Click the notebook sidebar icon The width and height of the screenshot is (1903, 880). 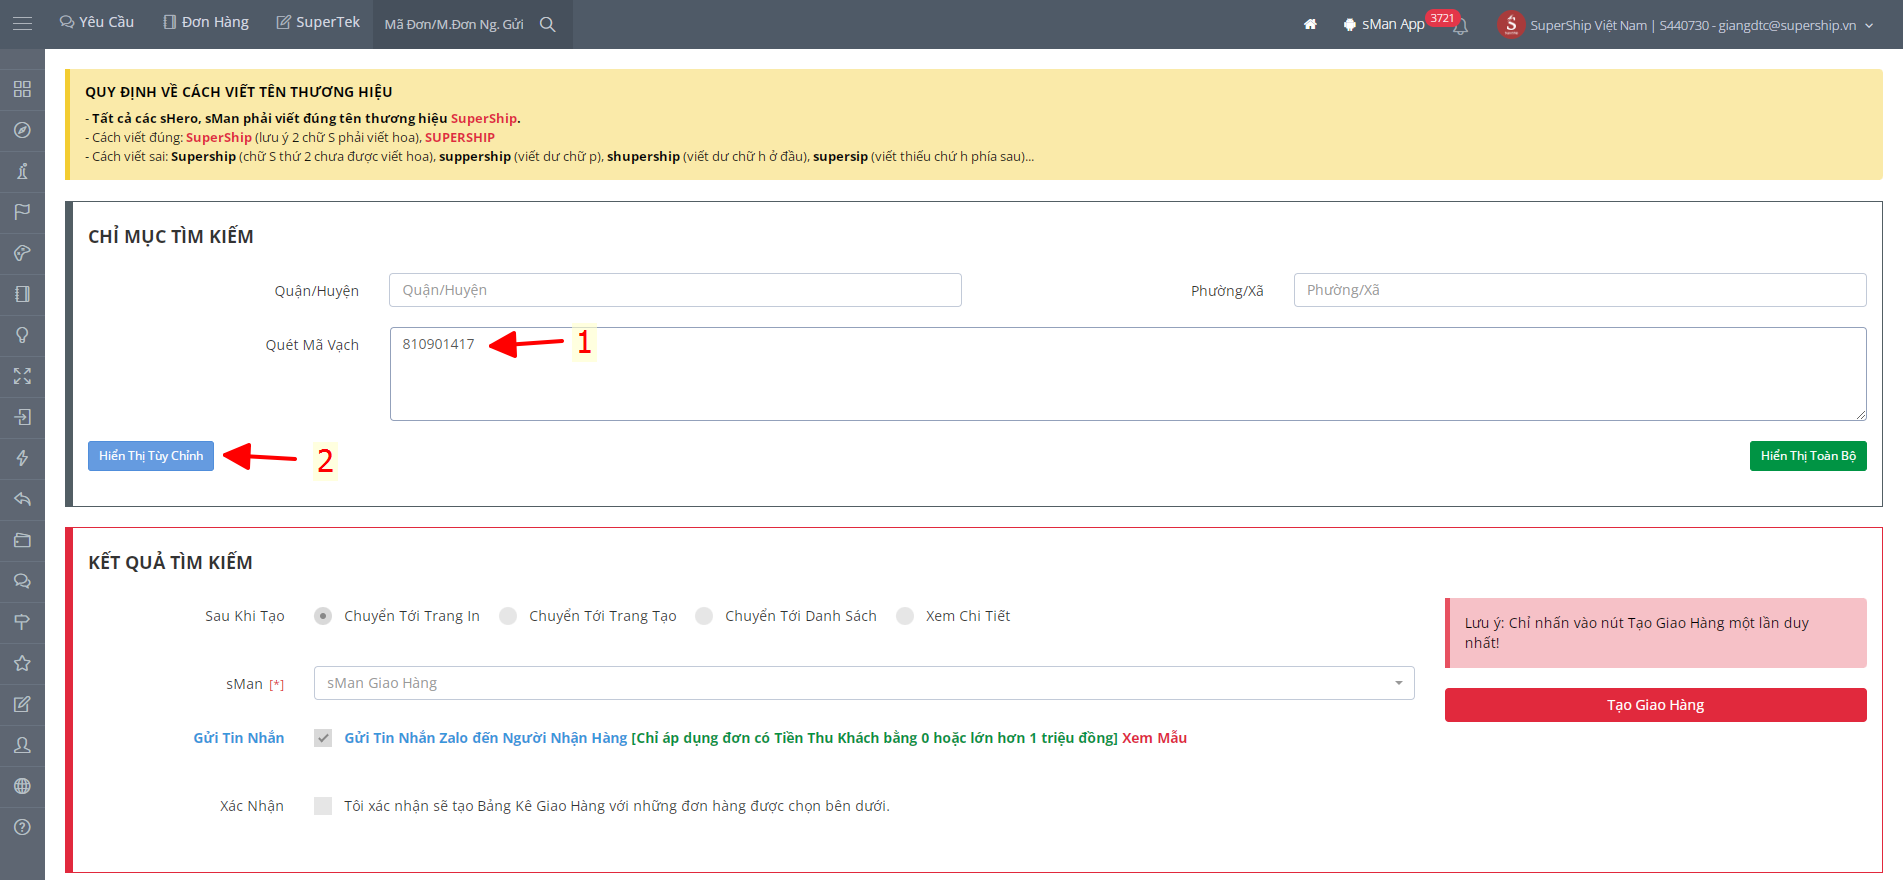click(22, 294)
